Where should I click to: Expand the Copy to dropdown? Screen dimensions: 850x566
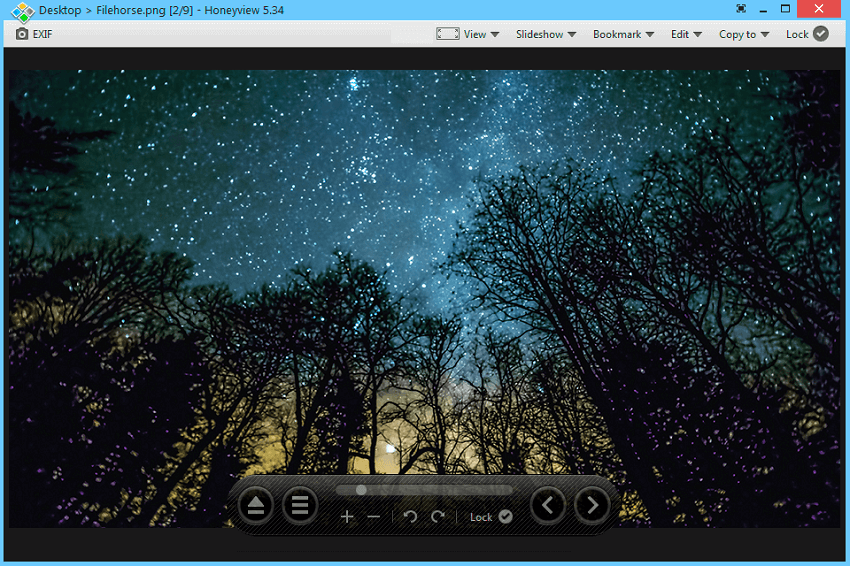pyautogui.click(x=743, y=34)
